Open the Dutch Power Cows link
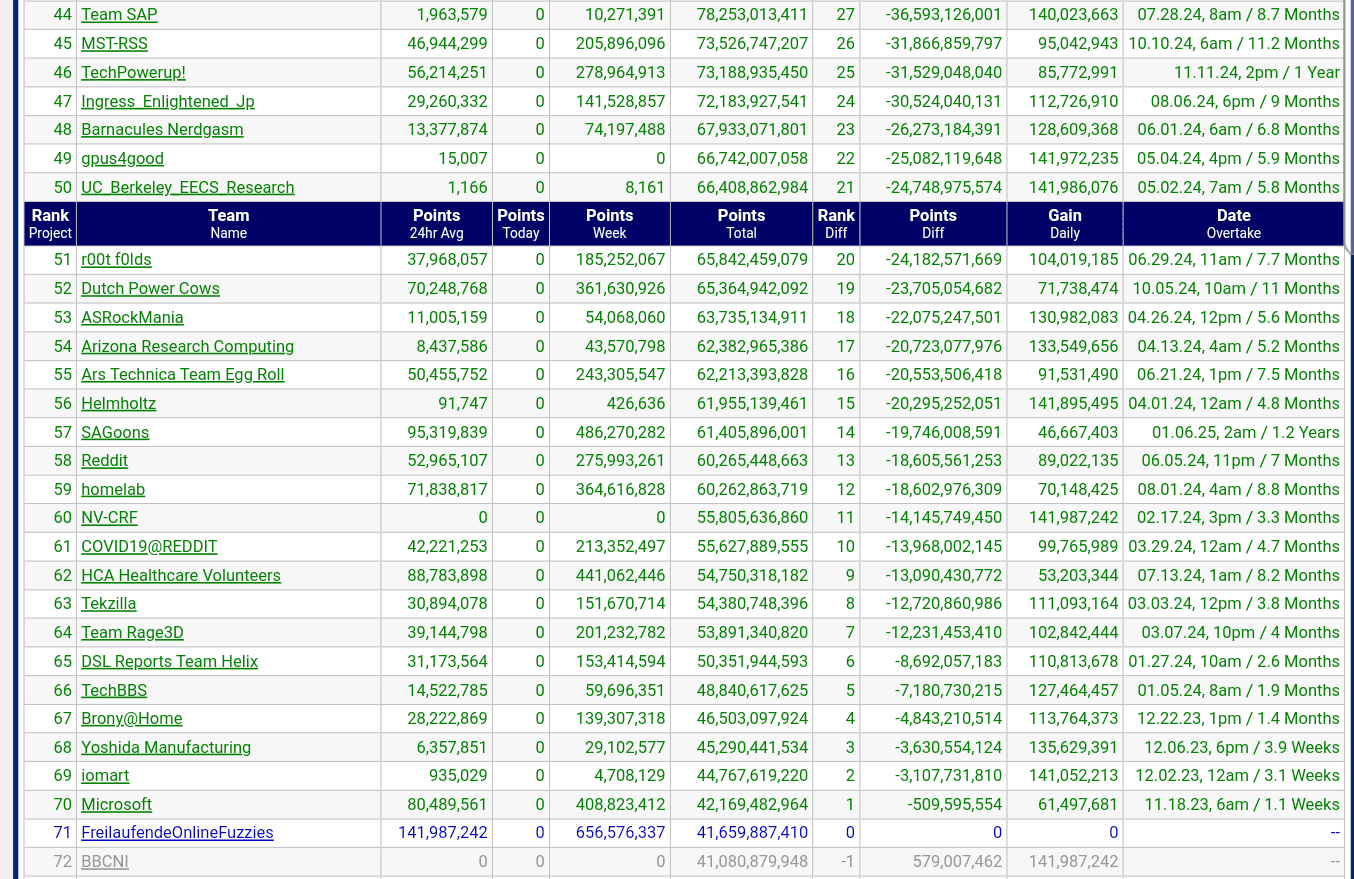The image size is (1354, 879). (150, 289)
